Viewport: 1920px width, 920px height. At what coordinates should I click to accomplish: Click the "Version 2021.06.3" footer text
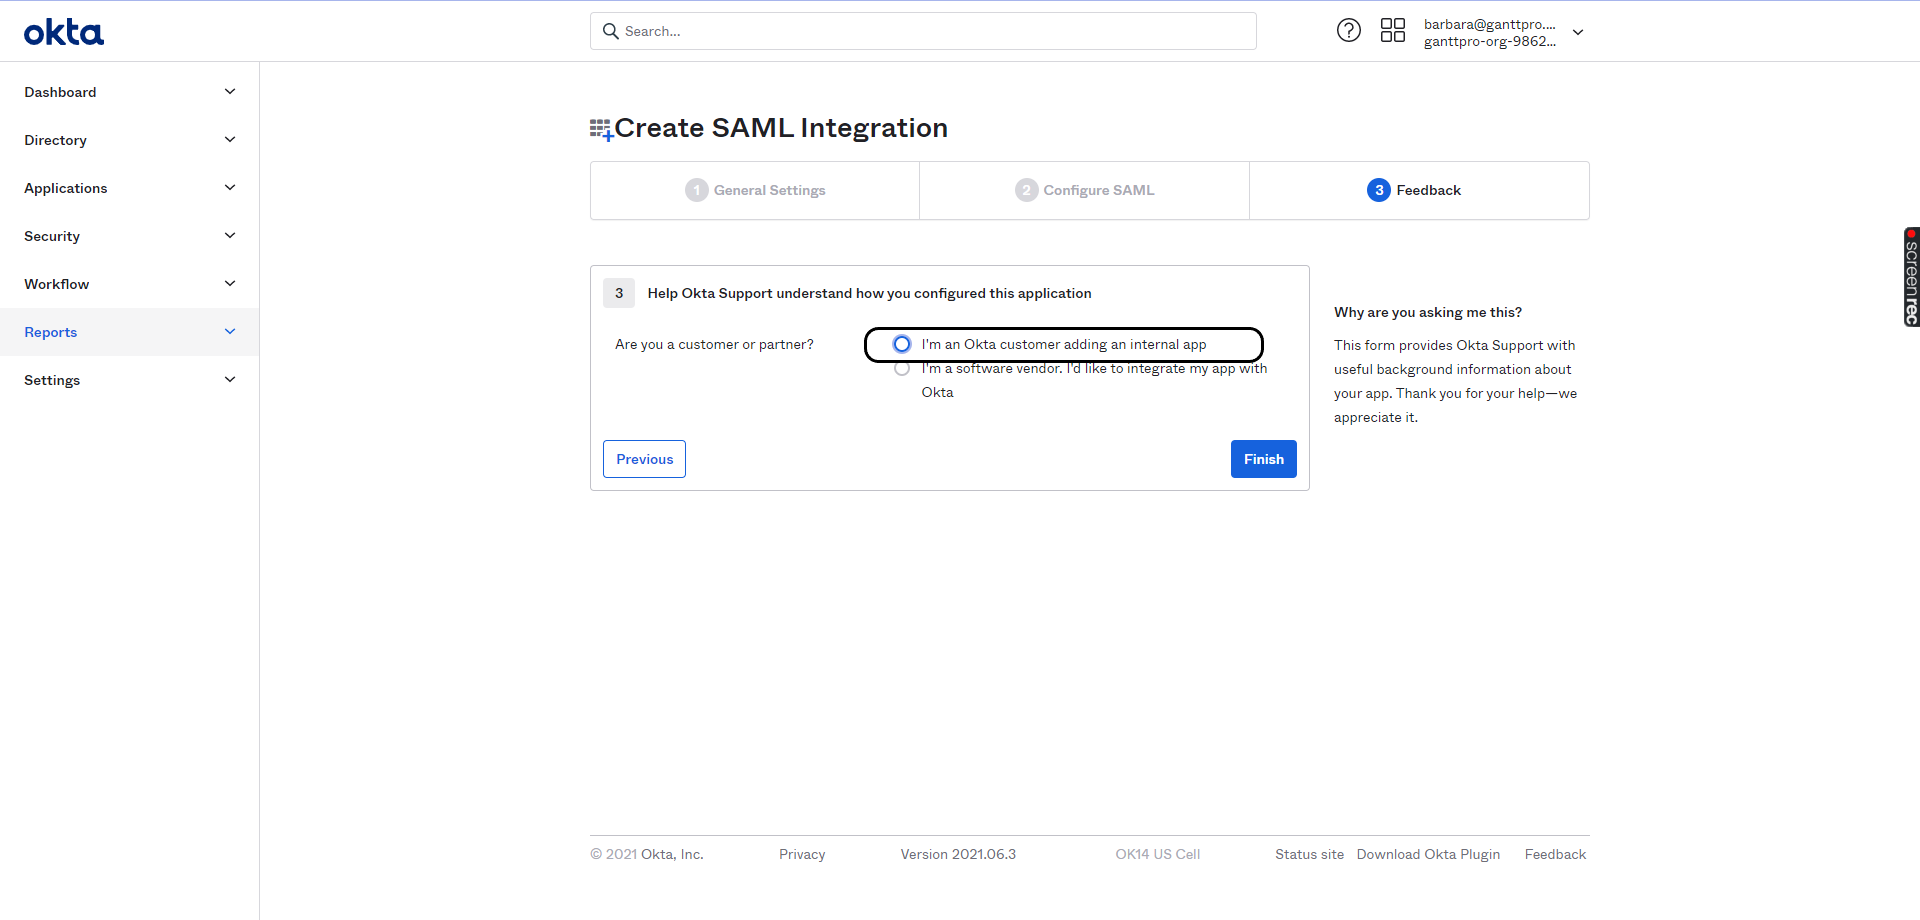[958, 854]
